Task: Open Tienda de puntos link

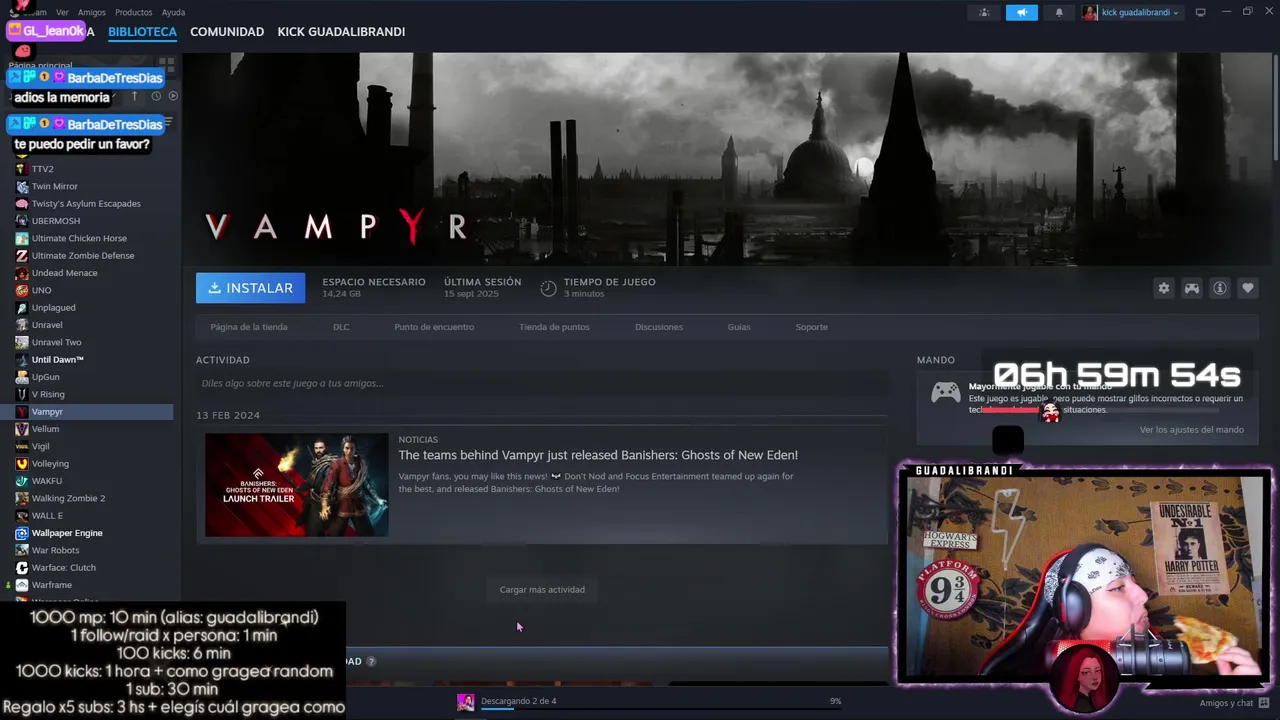Action: [x=554, y=327]
